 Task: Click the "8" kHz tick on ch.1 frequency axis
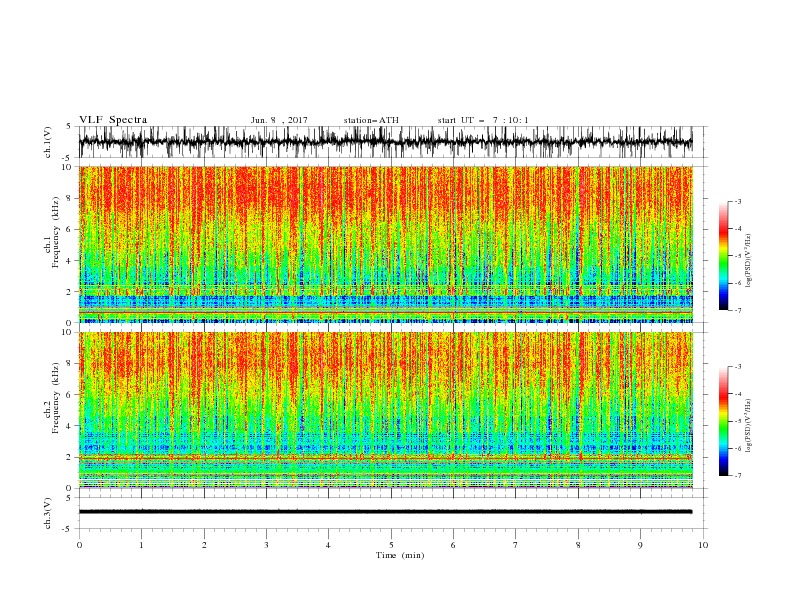(x=70, y=198)
